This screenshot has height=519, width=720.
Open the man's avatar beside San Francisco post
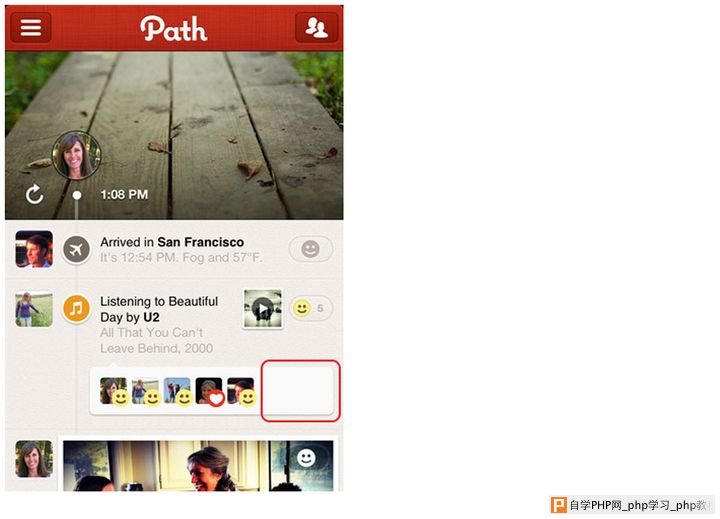point(34,249)
